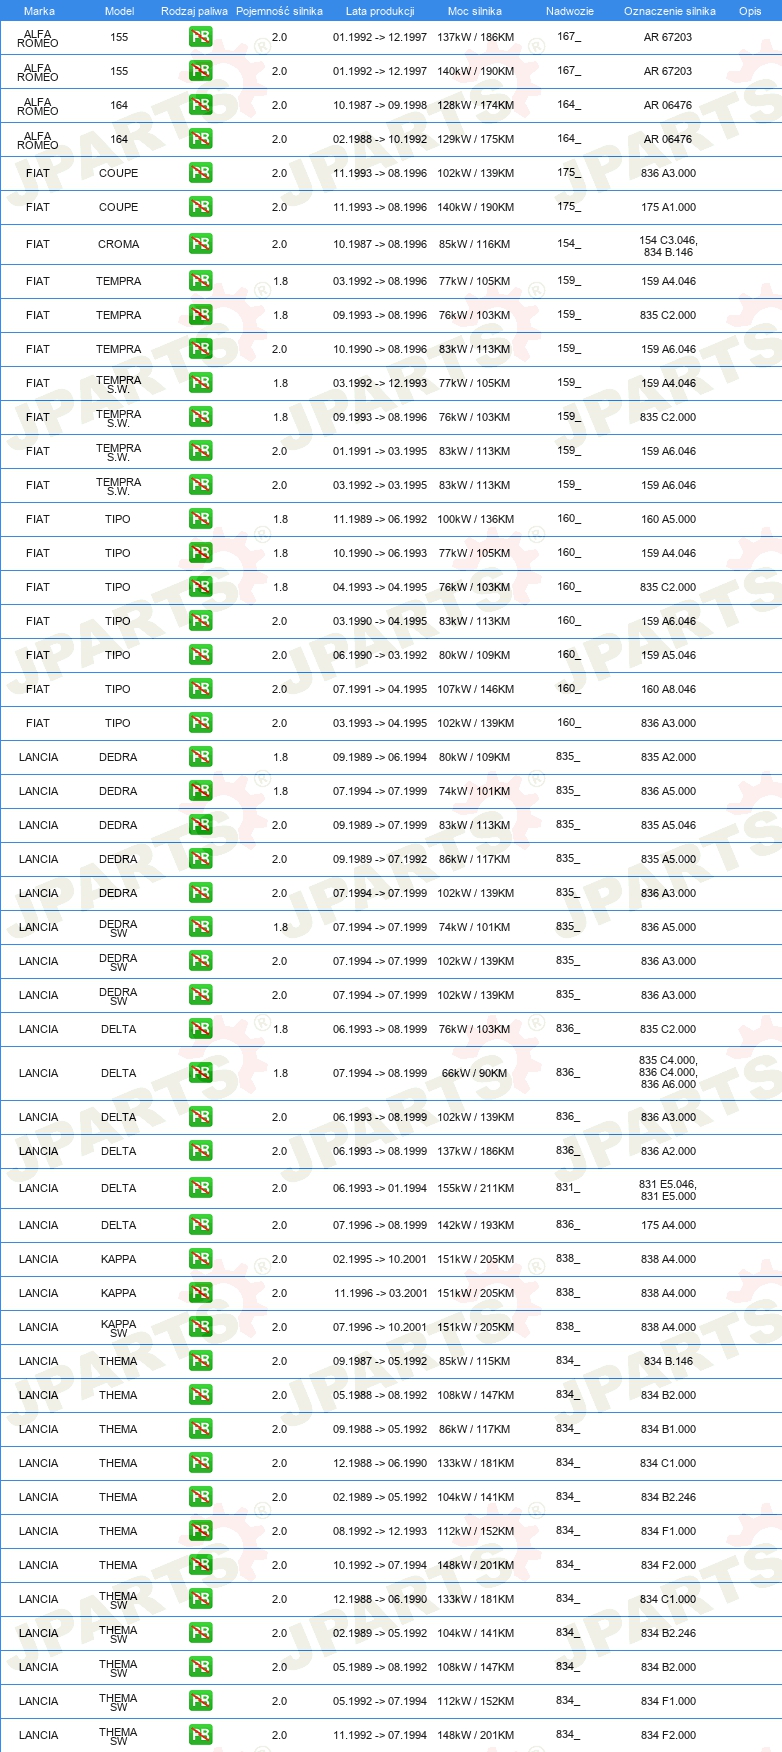Click petrol icon in Lancia Kappa SW row
The image size is (782, 1752).
pos(200,1327)
